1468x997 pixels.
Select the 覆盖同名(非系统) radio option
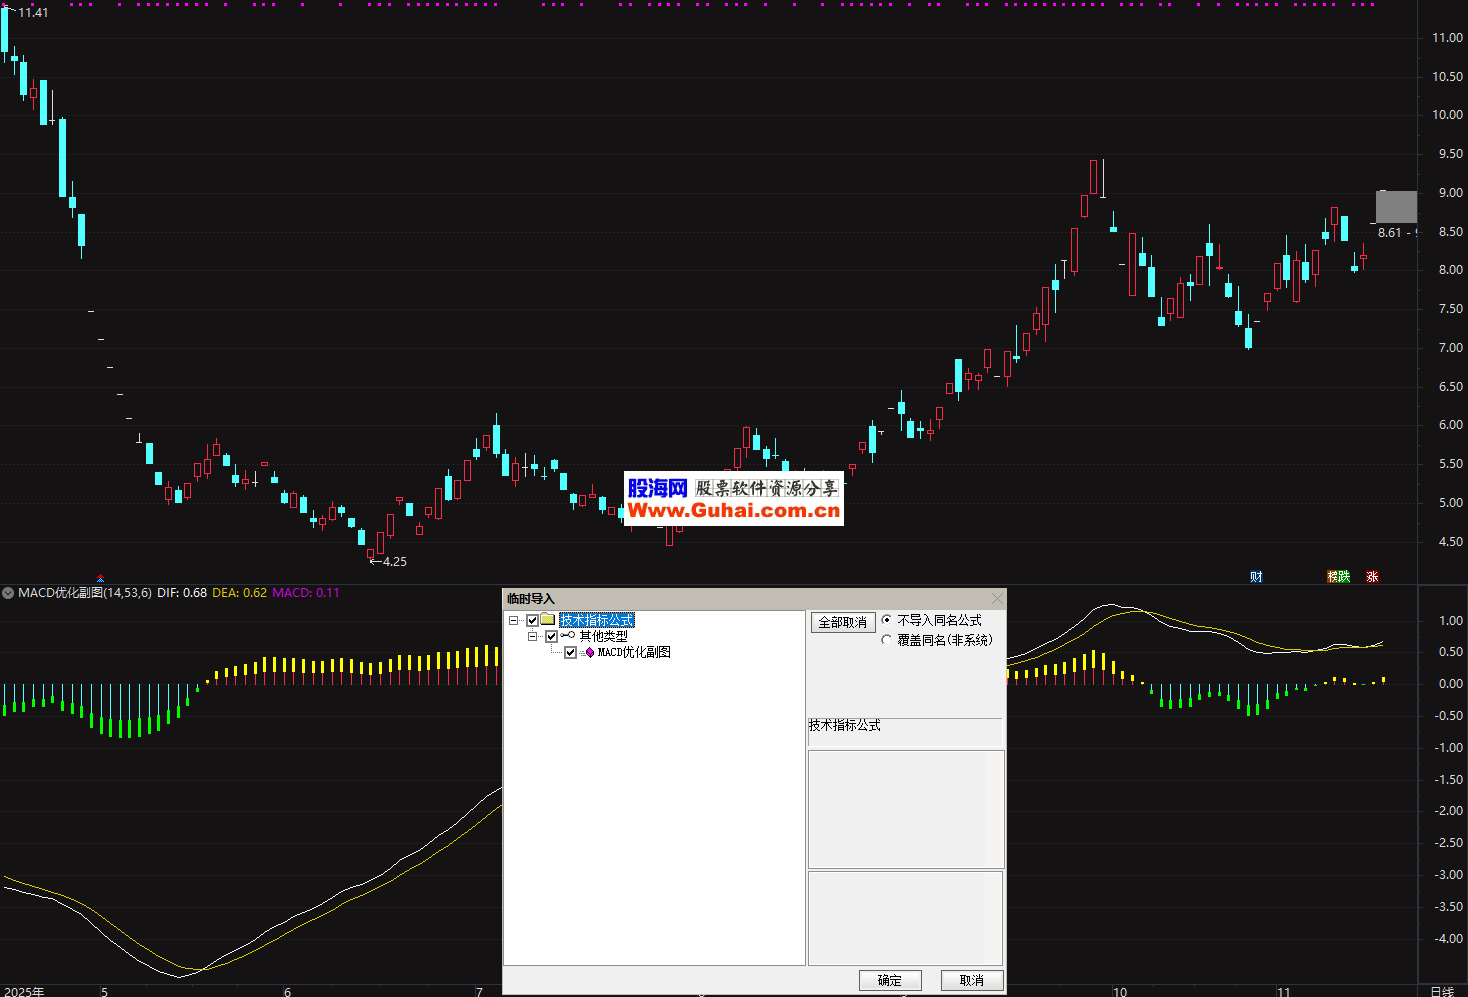(x=886, y=640)
